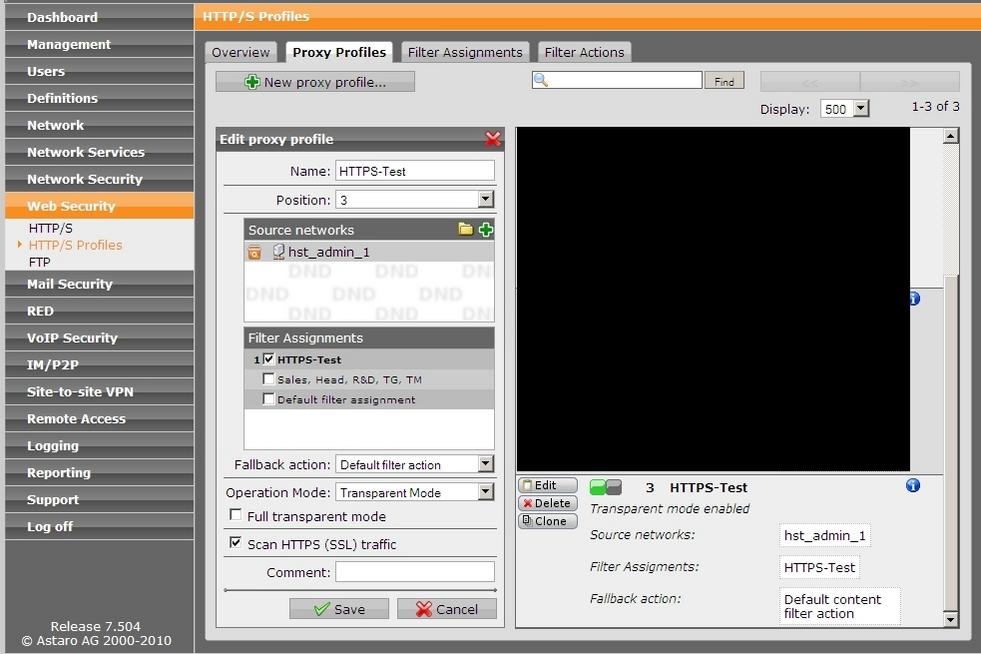Click the hst_admin_1 network object icon
The height and width of the screenshot is (654, 981).
click(x=278, y=252)
